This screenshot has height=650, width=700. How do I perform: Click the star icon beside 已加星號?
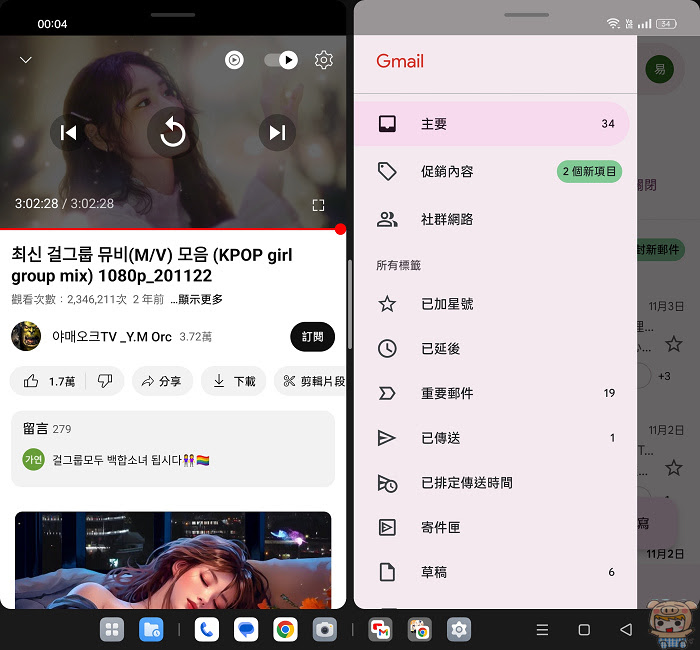tap(387, 304)
